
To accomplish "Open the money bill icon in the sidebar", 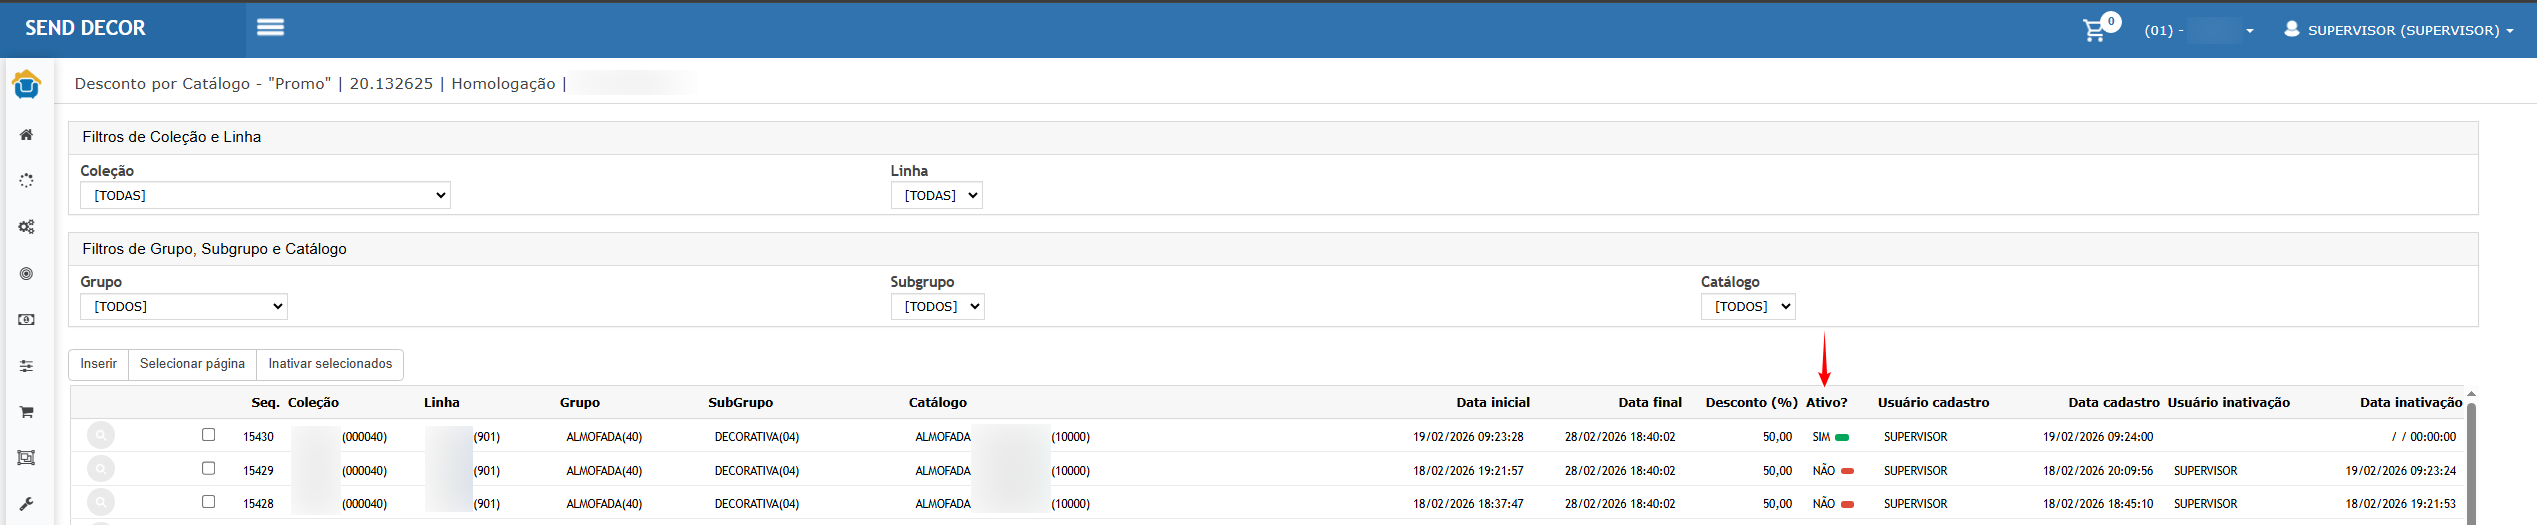I will point(27,320).
